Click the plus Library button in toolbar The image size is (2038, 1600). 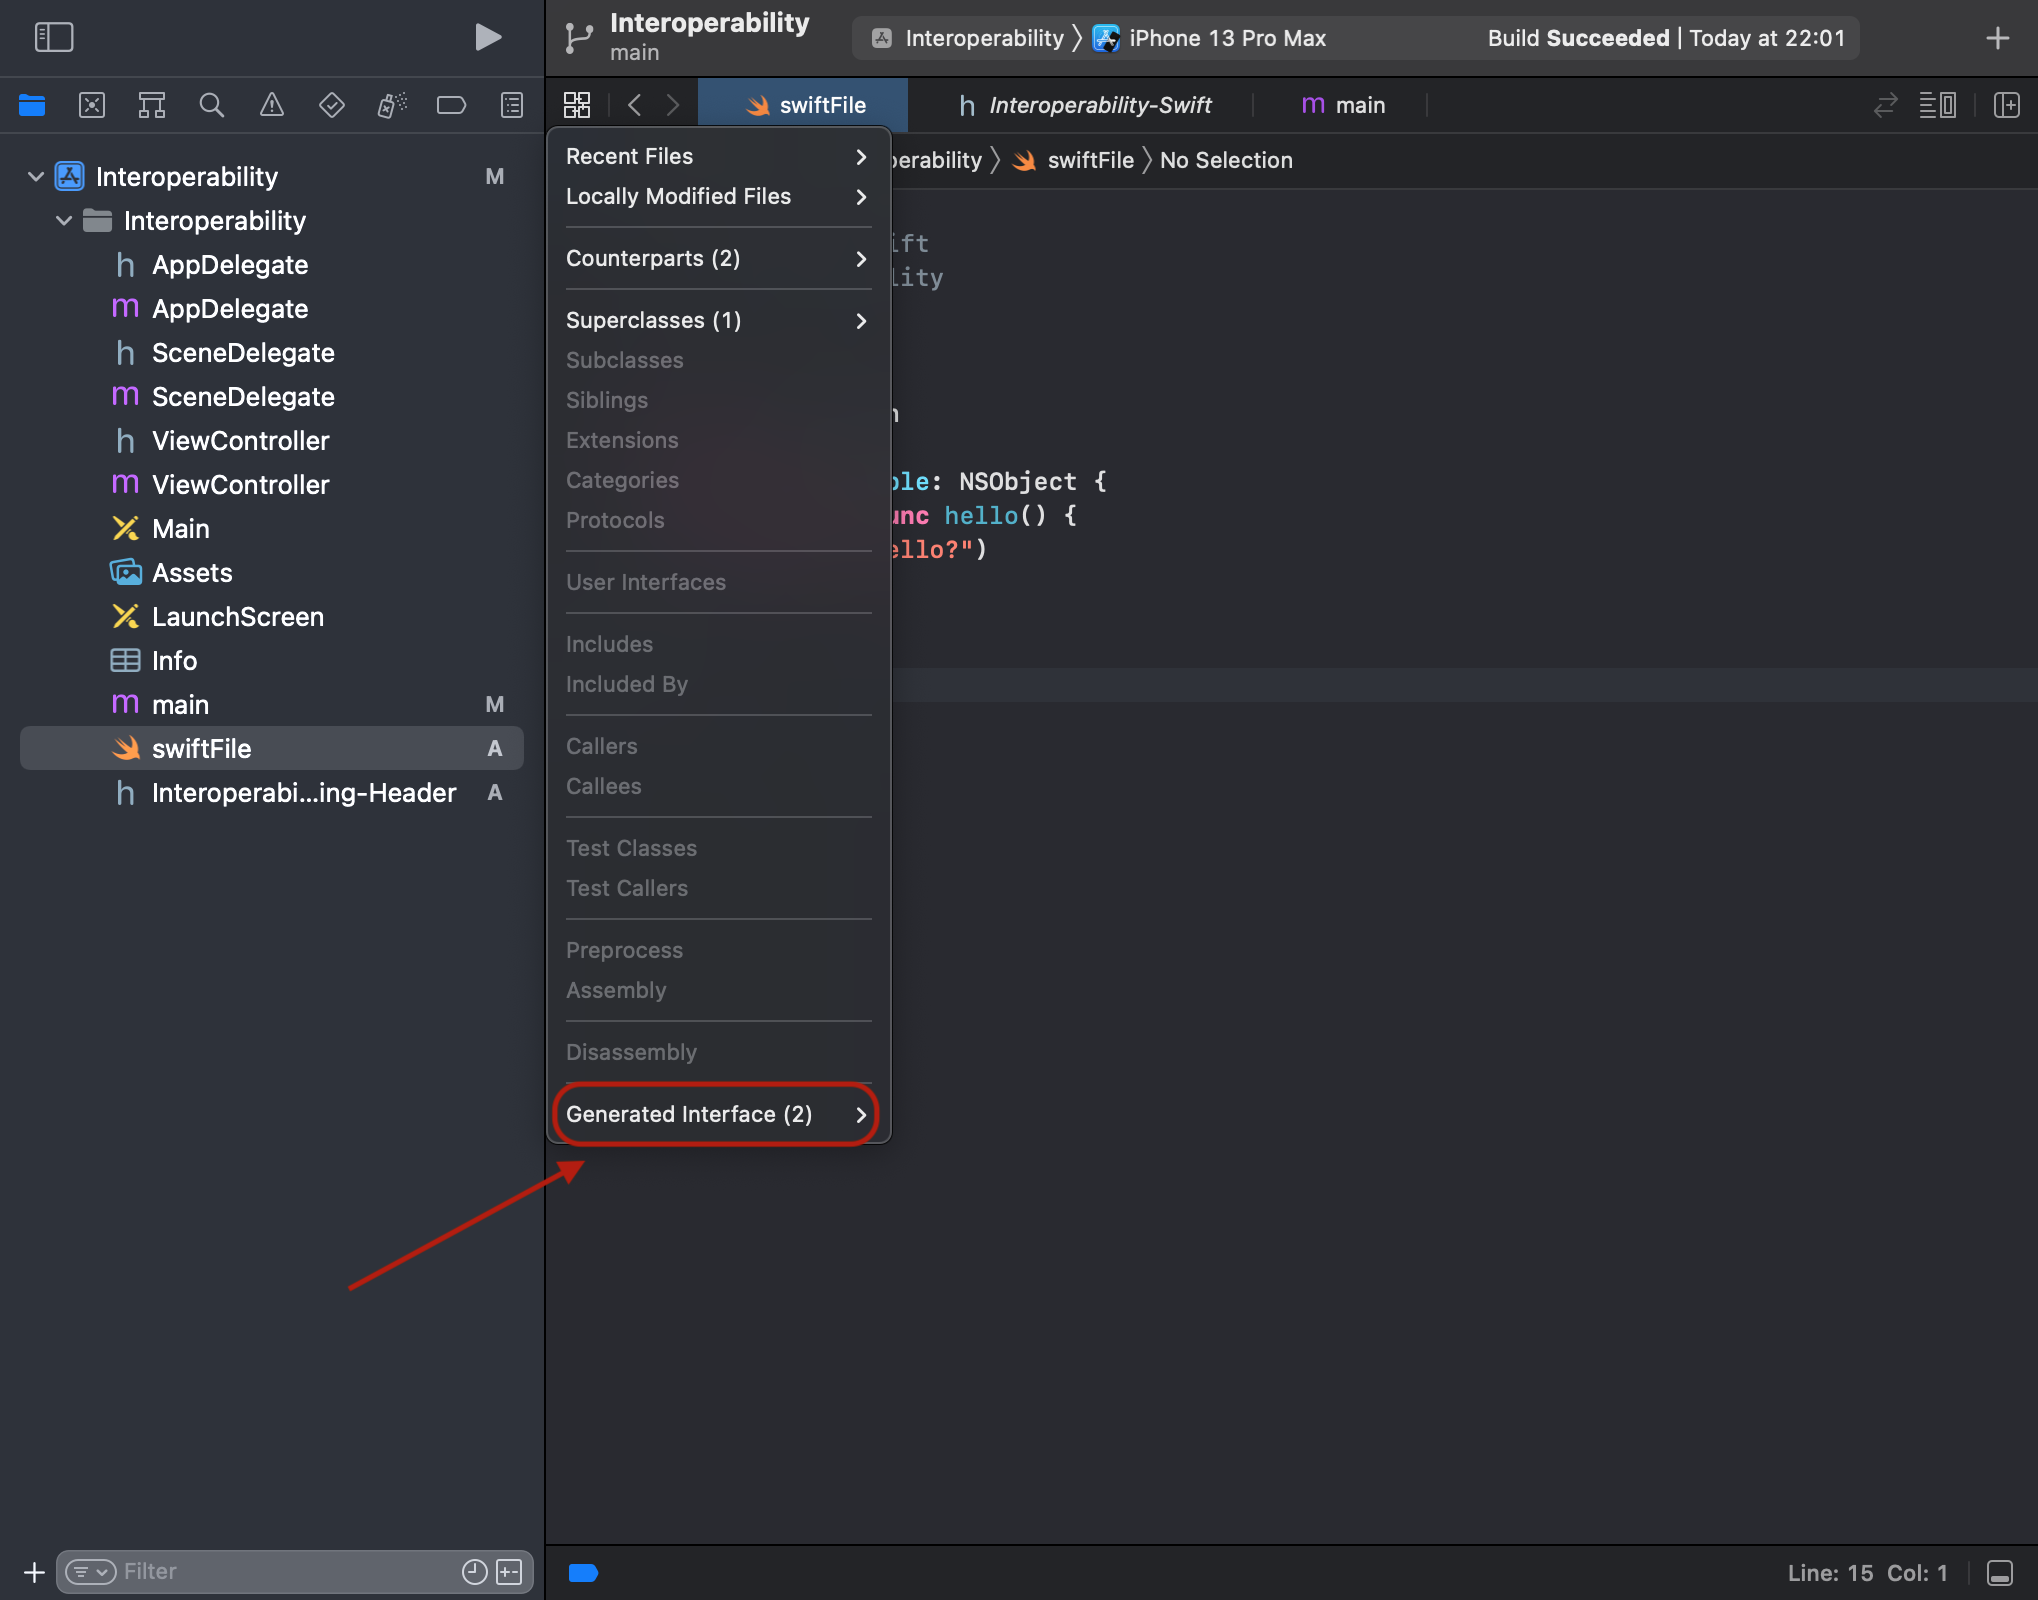pyautogui.click(x=1998, y=38)
